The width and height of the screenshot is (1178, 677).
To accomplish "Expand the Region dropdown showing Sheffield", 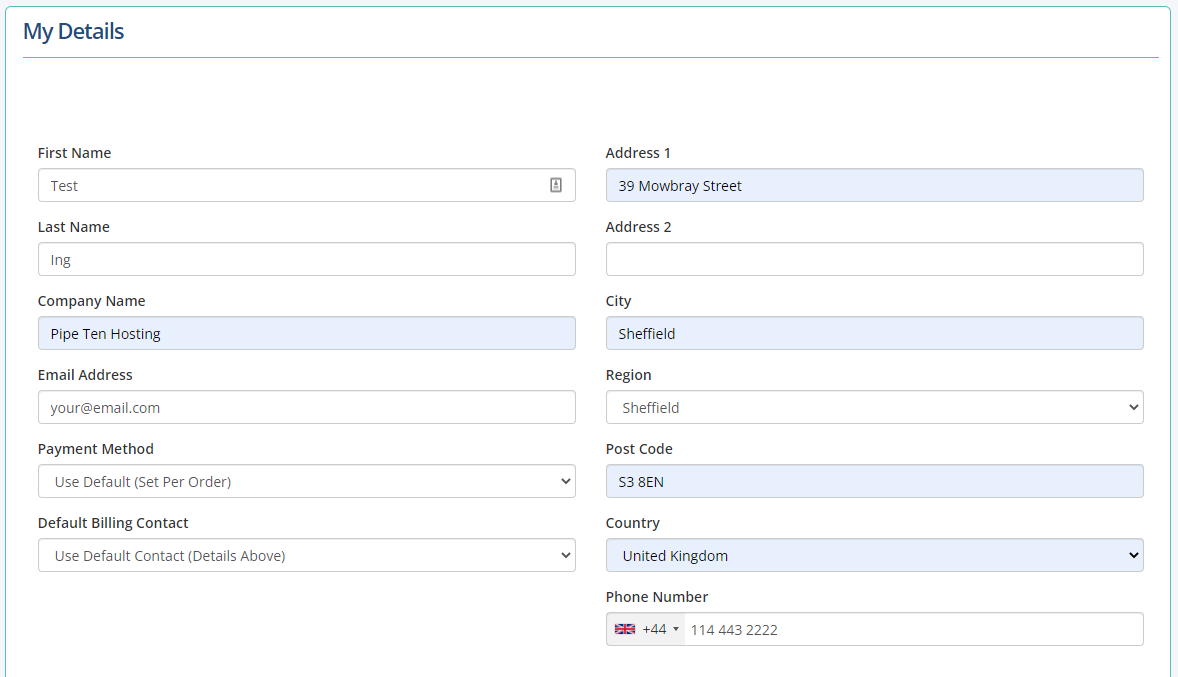I will coord(874,407).
